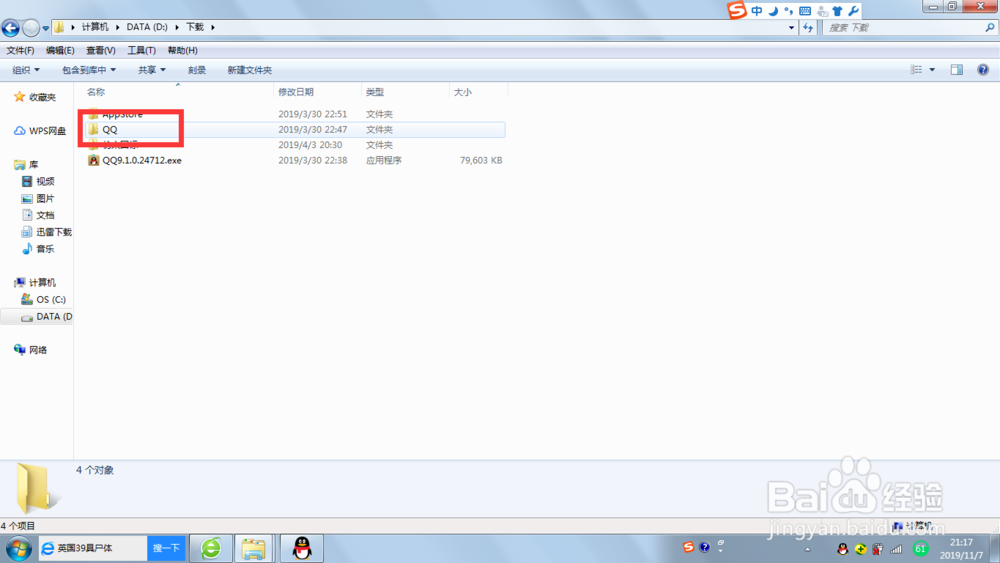1000x563 pixels.
Task: Open the QQ penguin taskbar button
Action: 302,548
